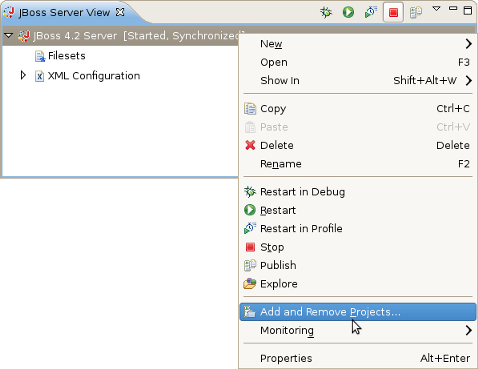
Task: Choose Rename from the context menu
Action: tap(358, 164)
